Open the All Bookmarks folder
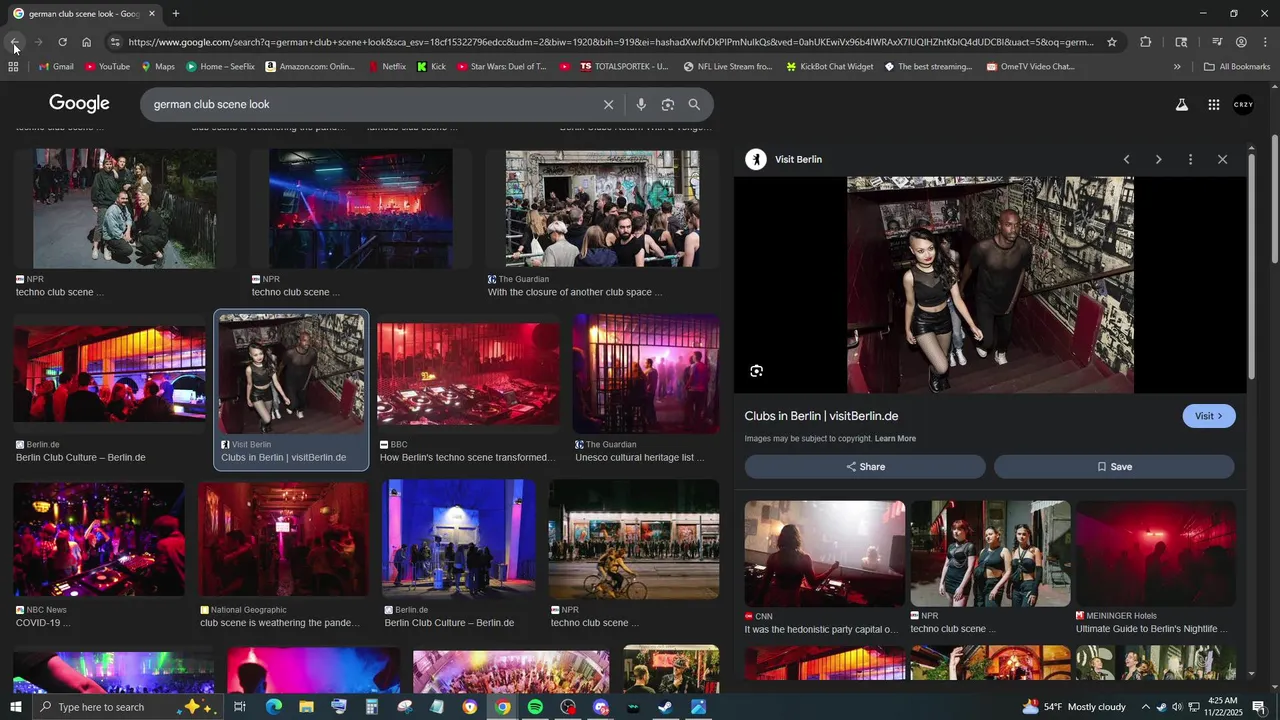1280x720 pixels. [1237, 67]
